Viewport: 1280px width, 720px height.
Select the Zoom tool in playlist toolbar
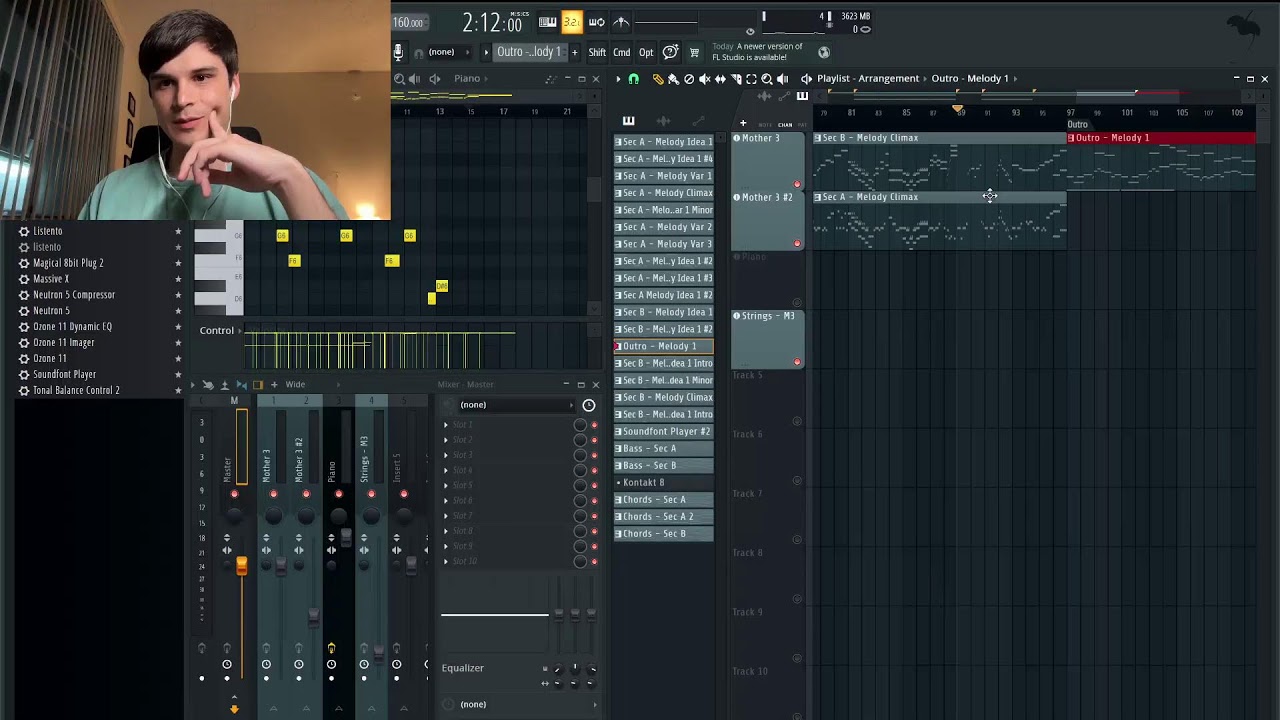click(767, 79)
